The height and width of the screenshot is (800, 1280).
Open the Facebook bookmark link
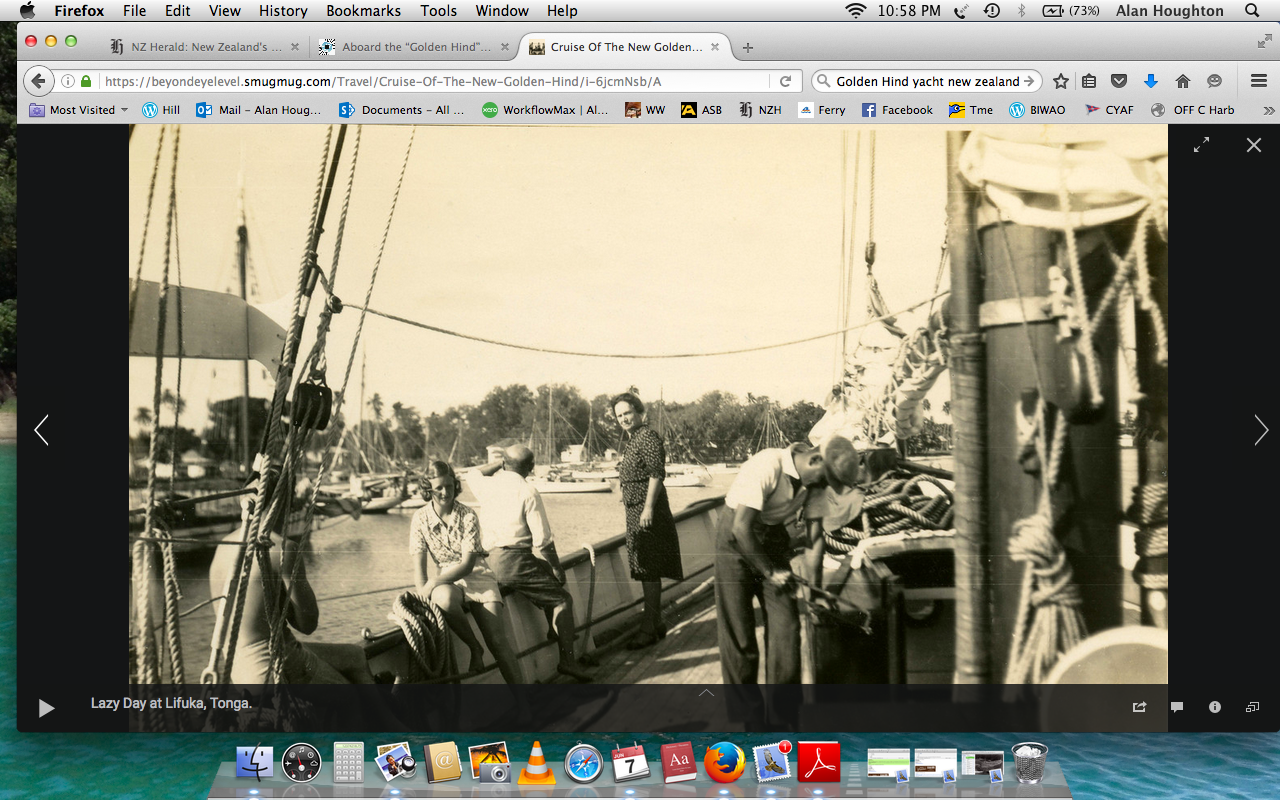[x=897, y=110]
